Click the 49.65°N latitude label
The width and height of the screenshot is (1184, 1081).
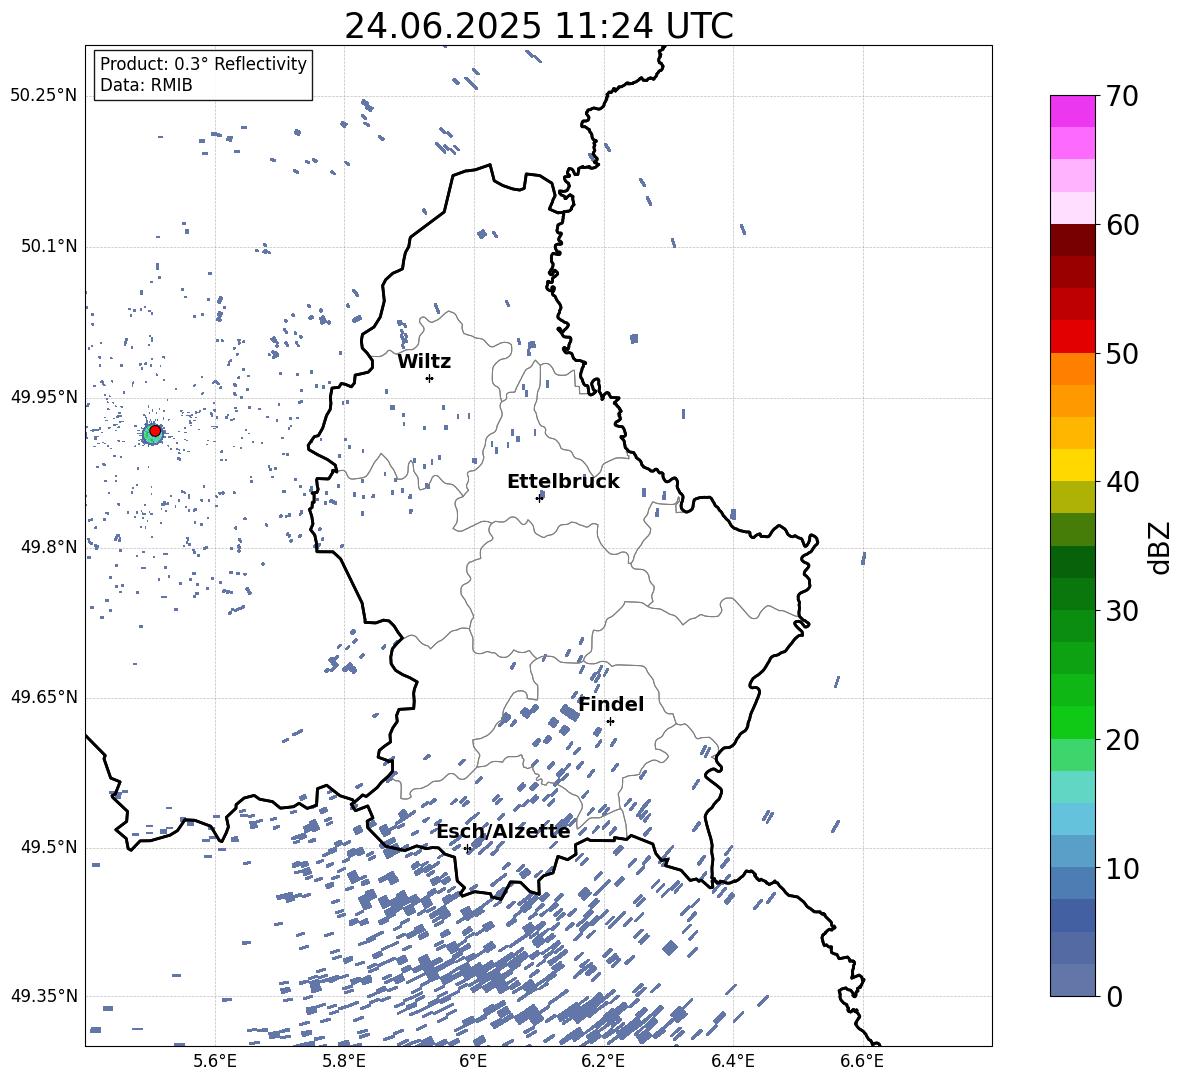click(44, 697)
